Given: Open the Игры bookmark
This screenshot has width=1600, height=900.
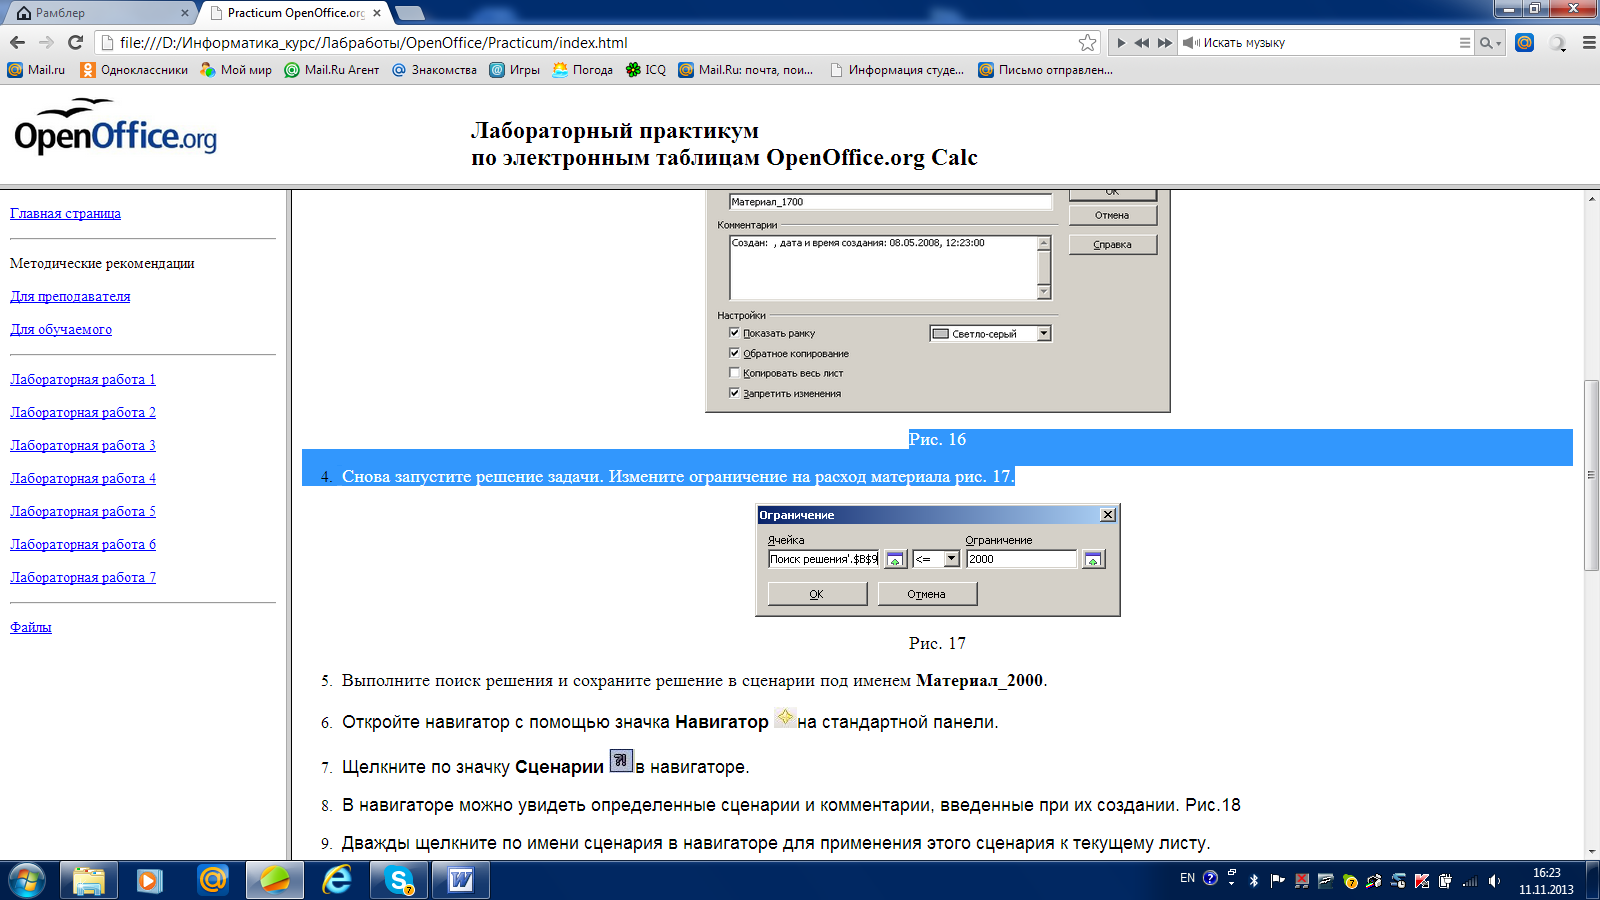Looking at the screenshot, I should click(x=514, y=70).
